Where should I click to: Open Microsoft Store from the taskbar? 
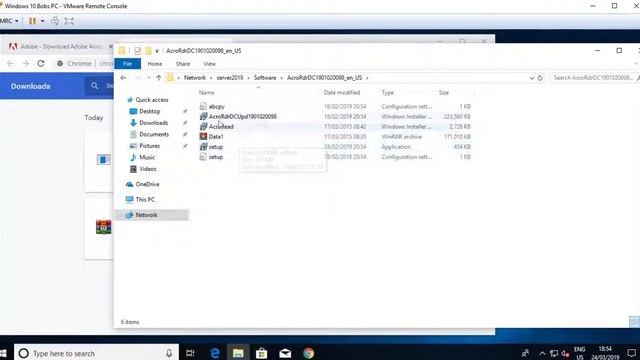pos(261,353)
